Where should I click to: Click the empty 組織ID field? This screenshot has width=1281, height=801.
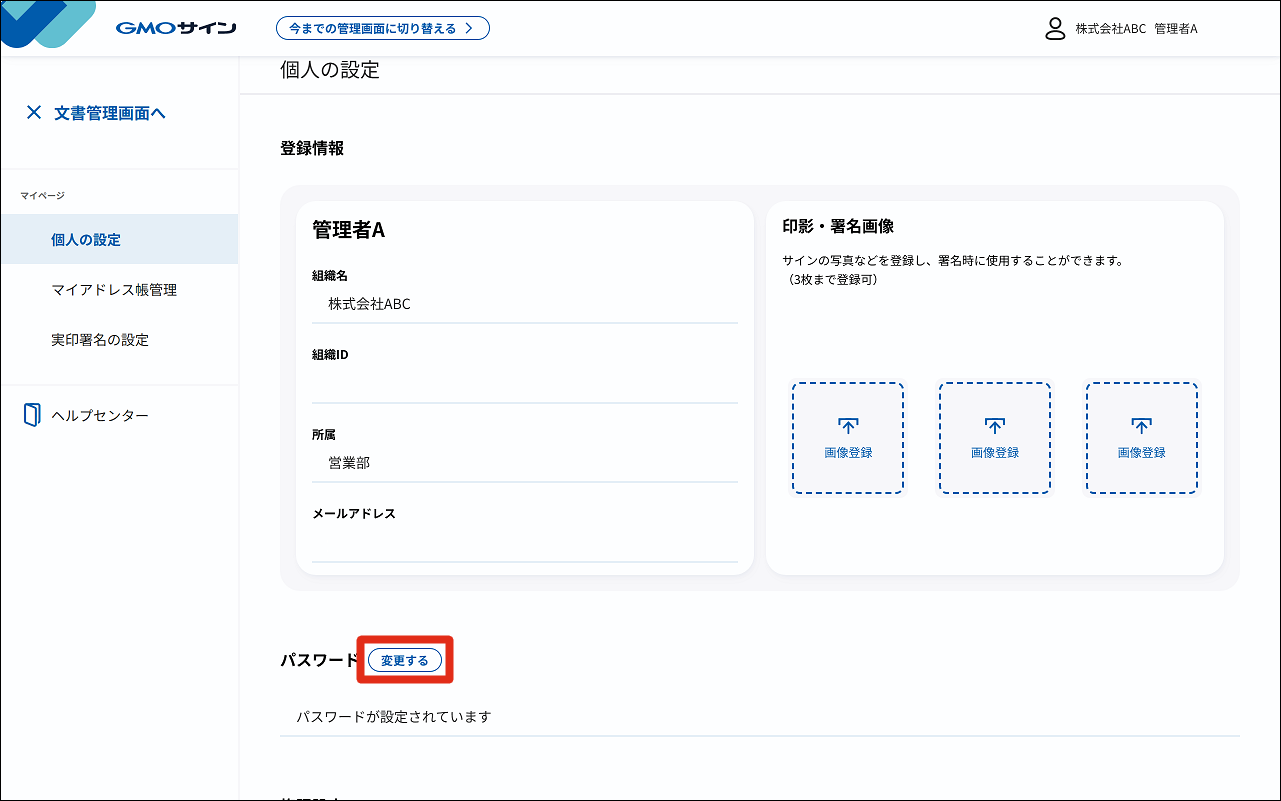click(x=524, y=384)
